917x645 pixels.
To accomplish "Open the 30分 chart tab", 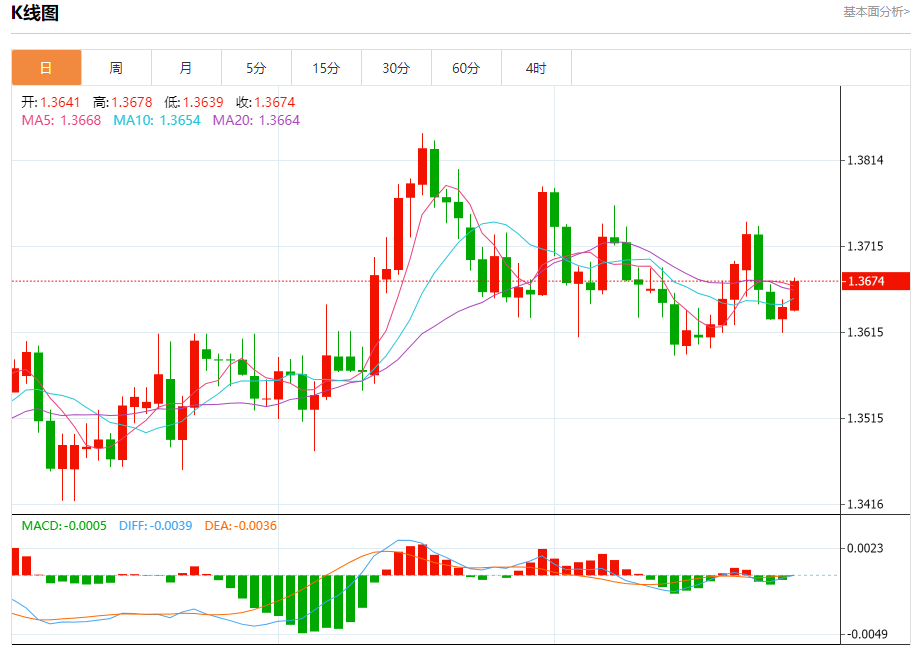I will [397, 68].
